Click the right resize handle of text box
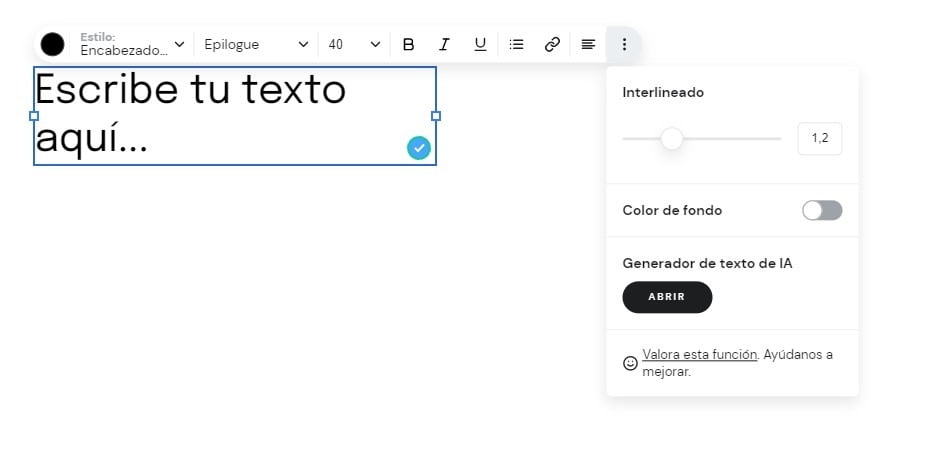The image size is (932, 453). click(x=436, y=116)
